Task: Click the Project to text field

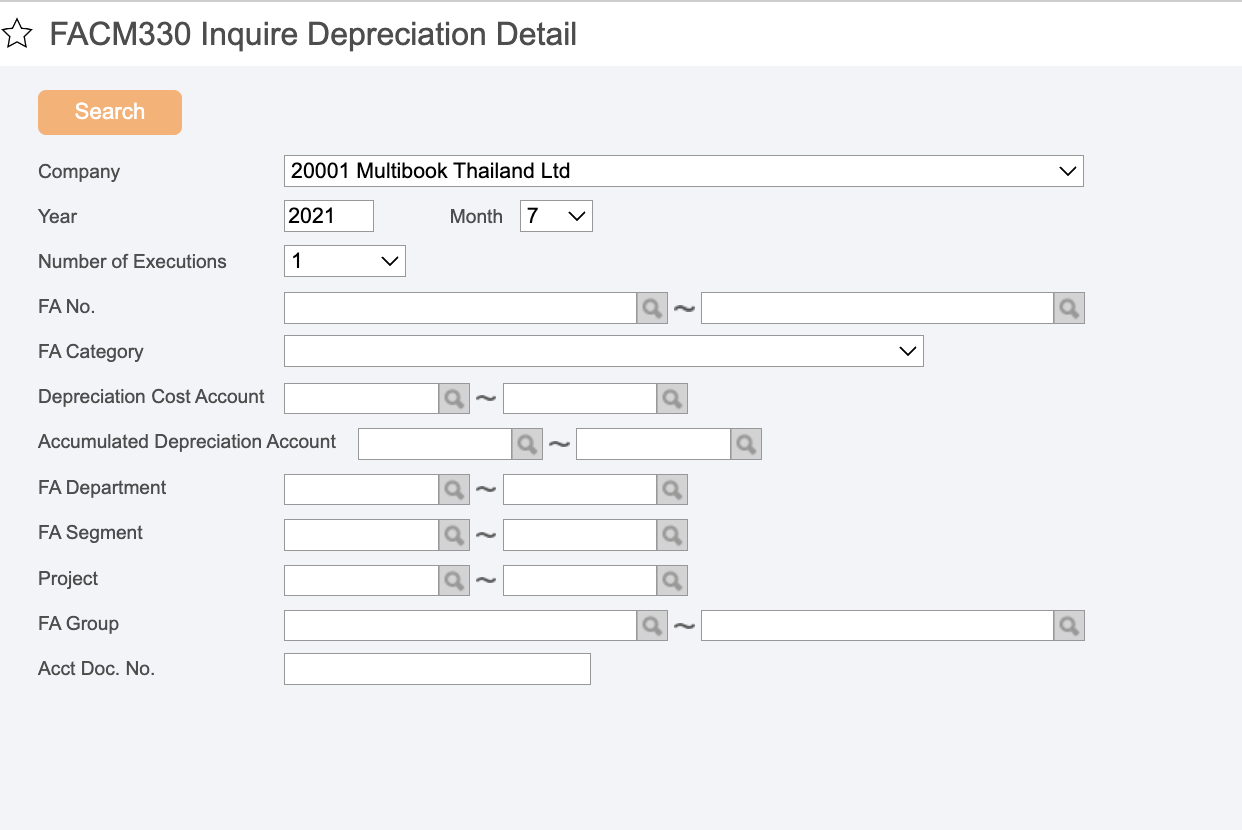Action: click(579, 580)
